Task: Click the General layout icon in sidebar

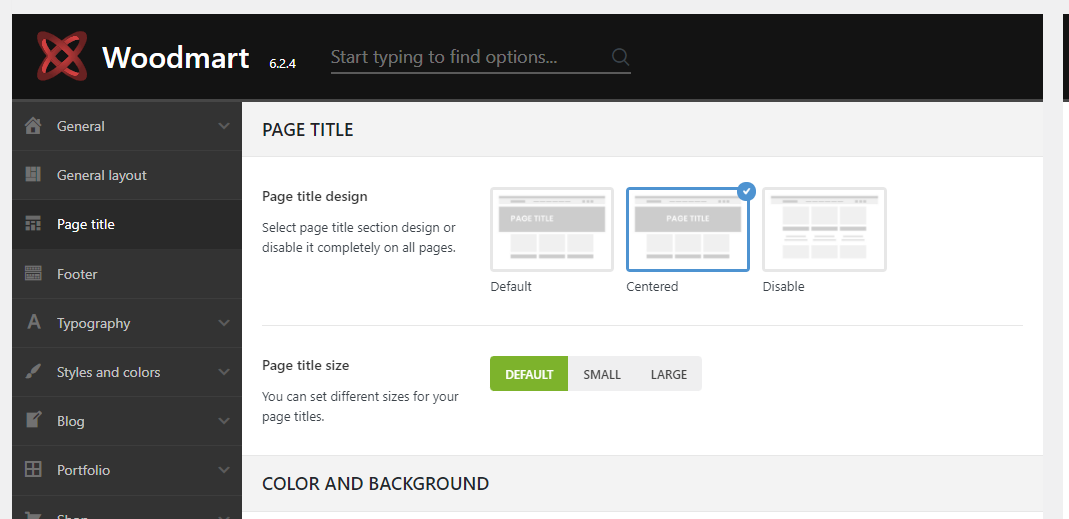Action: coord(33,175)
